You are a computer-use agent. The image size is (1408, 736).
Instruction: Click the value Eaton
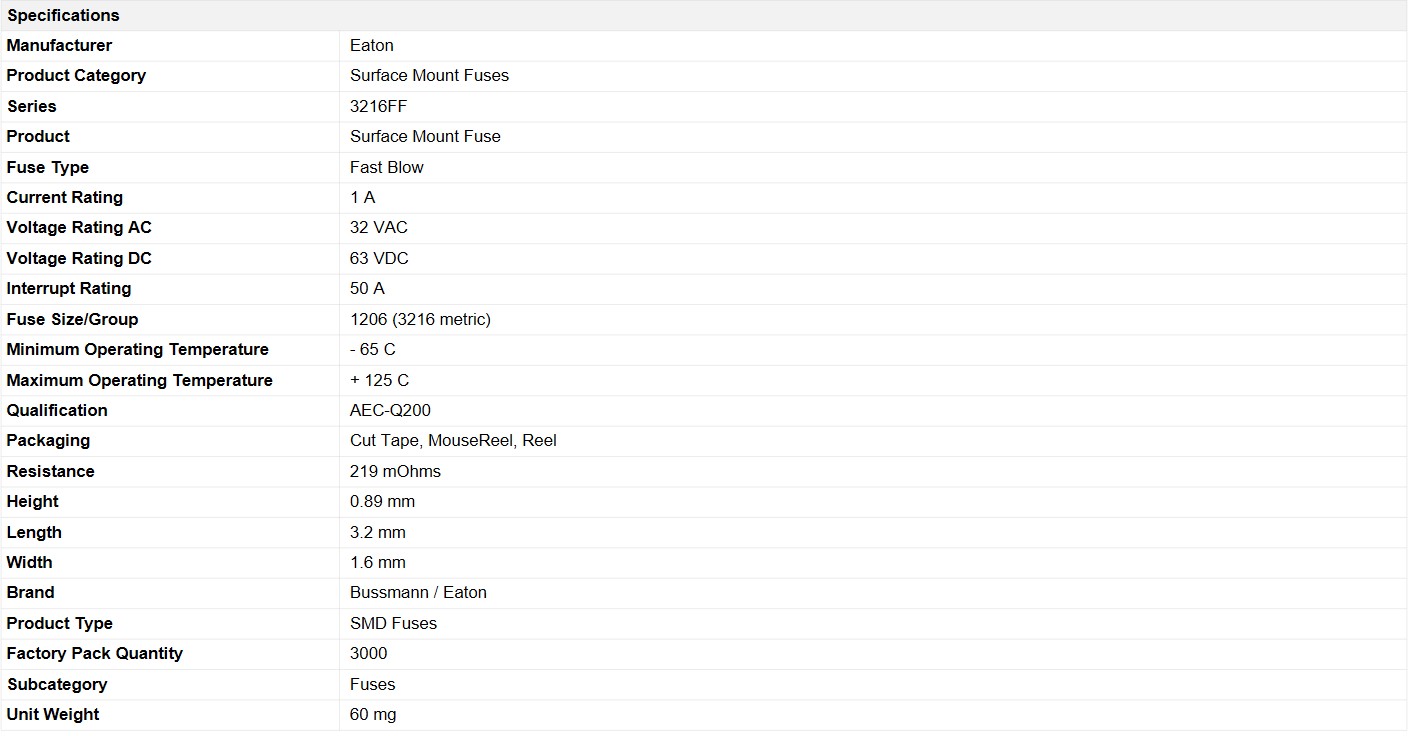[372, 45]
